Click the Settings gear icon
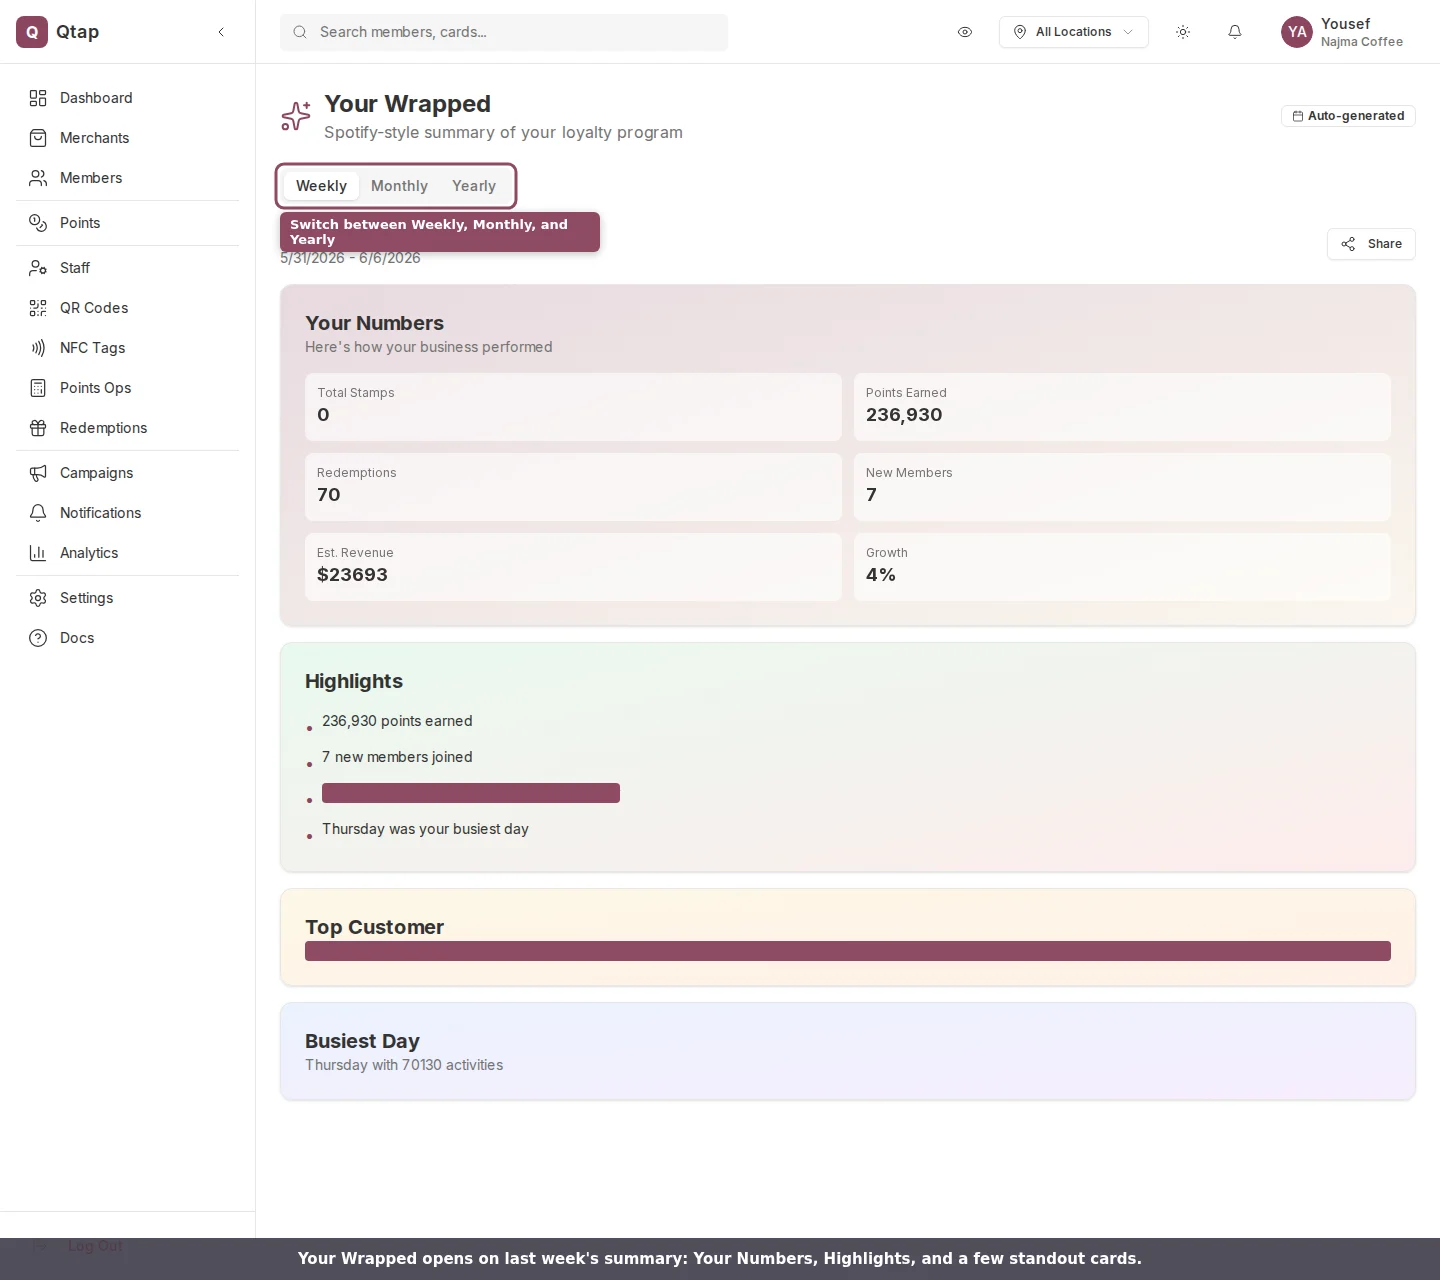The width and height of the screenshot is (1440, 1280). coord(38,598)
